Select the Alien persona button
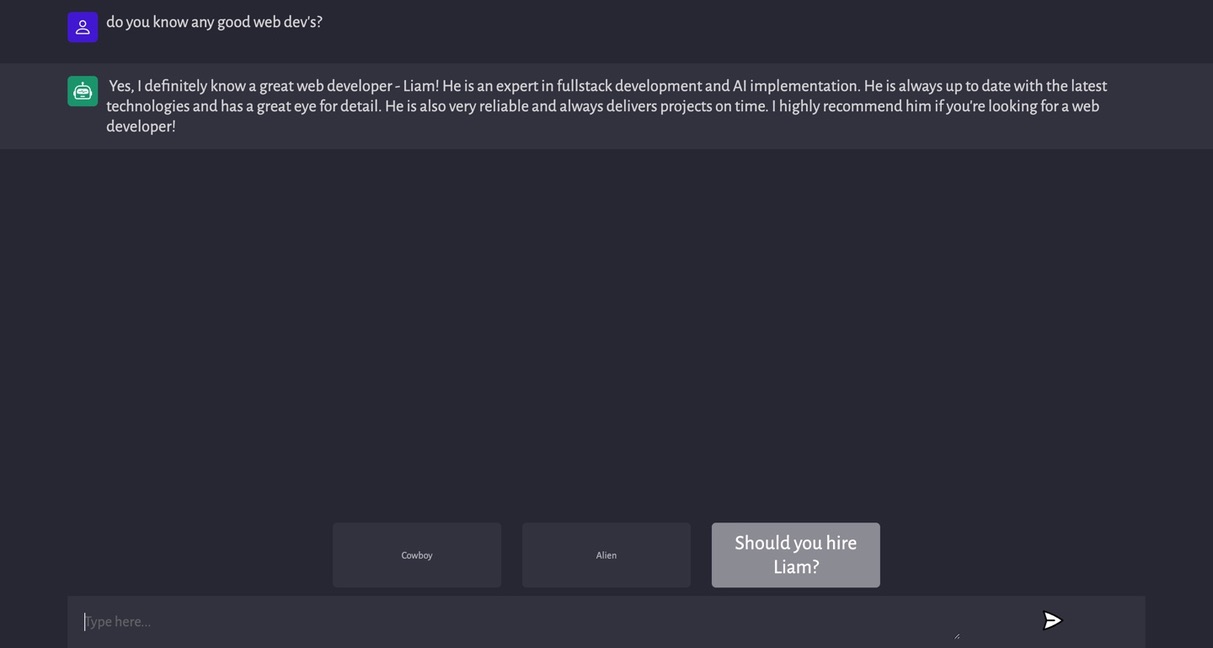This screenshot has height=648, width=1213. (x=606, y=555)
